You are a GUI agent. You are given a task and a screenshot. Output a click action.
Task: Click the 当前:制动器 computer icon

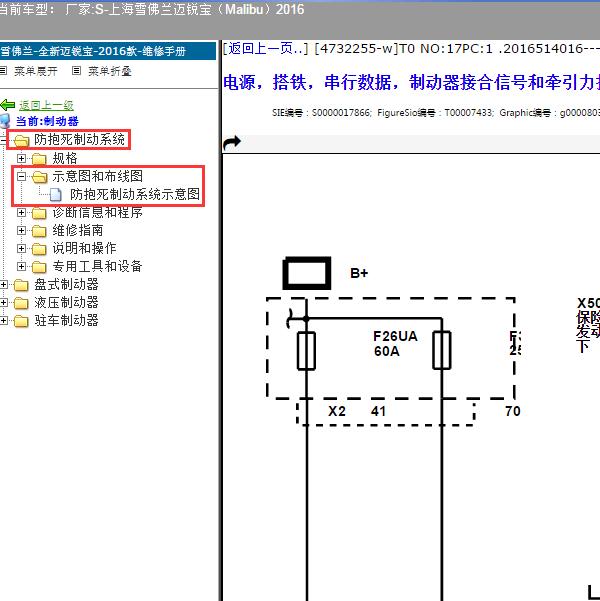(x=5, y=121)
